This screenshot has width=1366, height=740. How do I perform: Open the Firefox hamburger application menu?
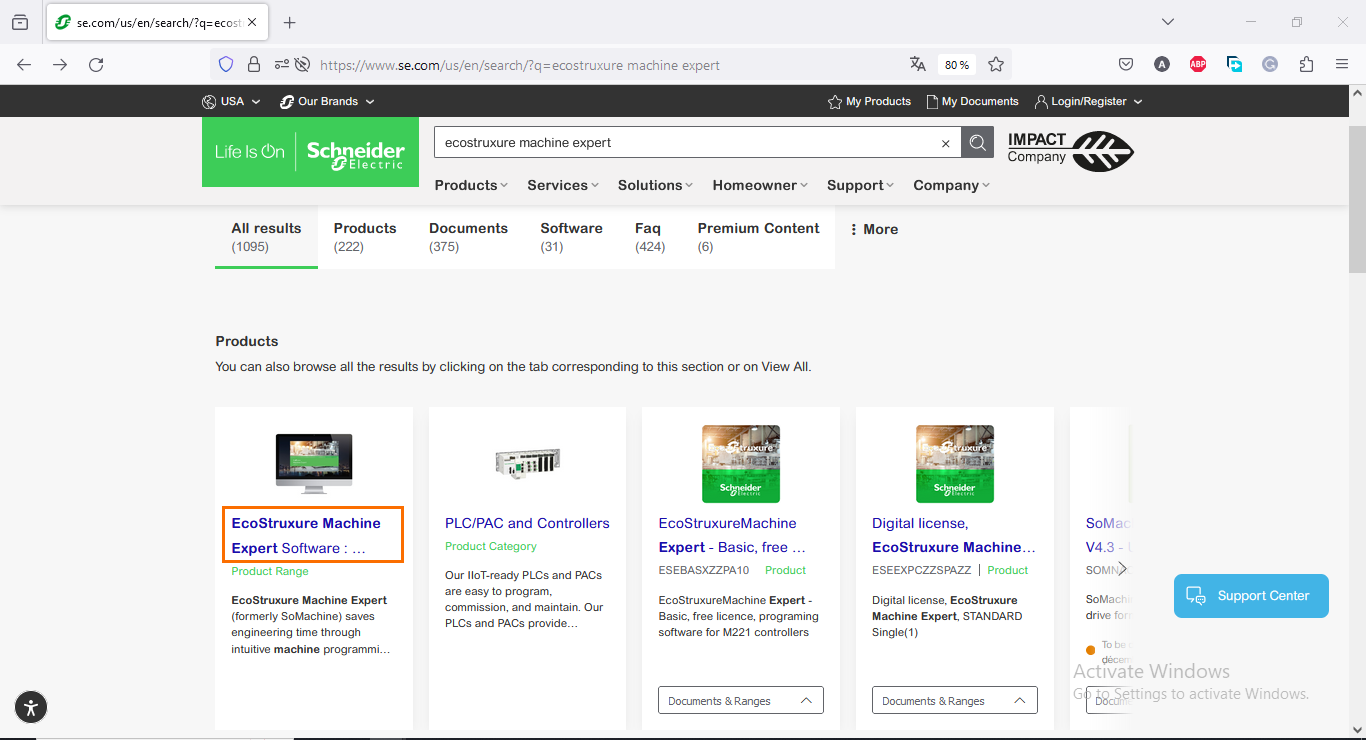1342,64
